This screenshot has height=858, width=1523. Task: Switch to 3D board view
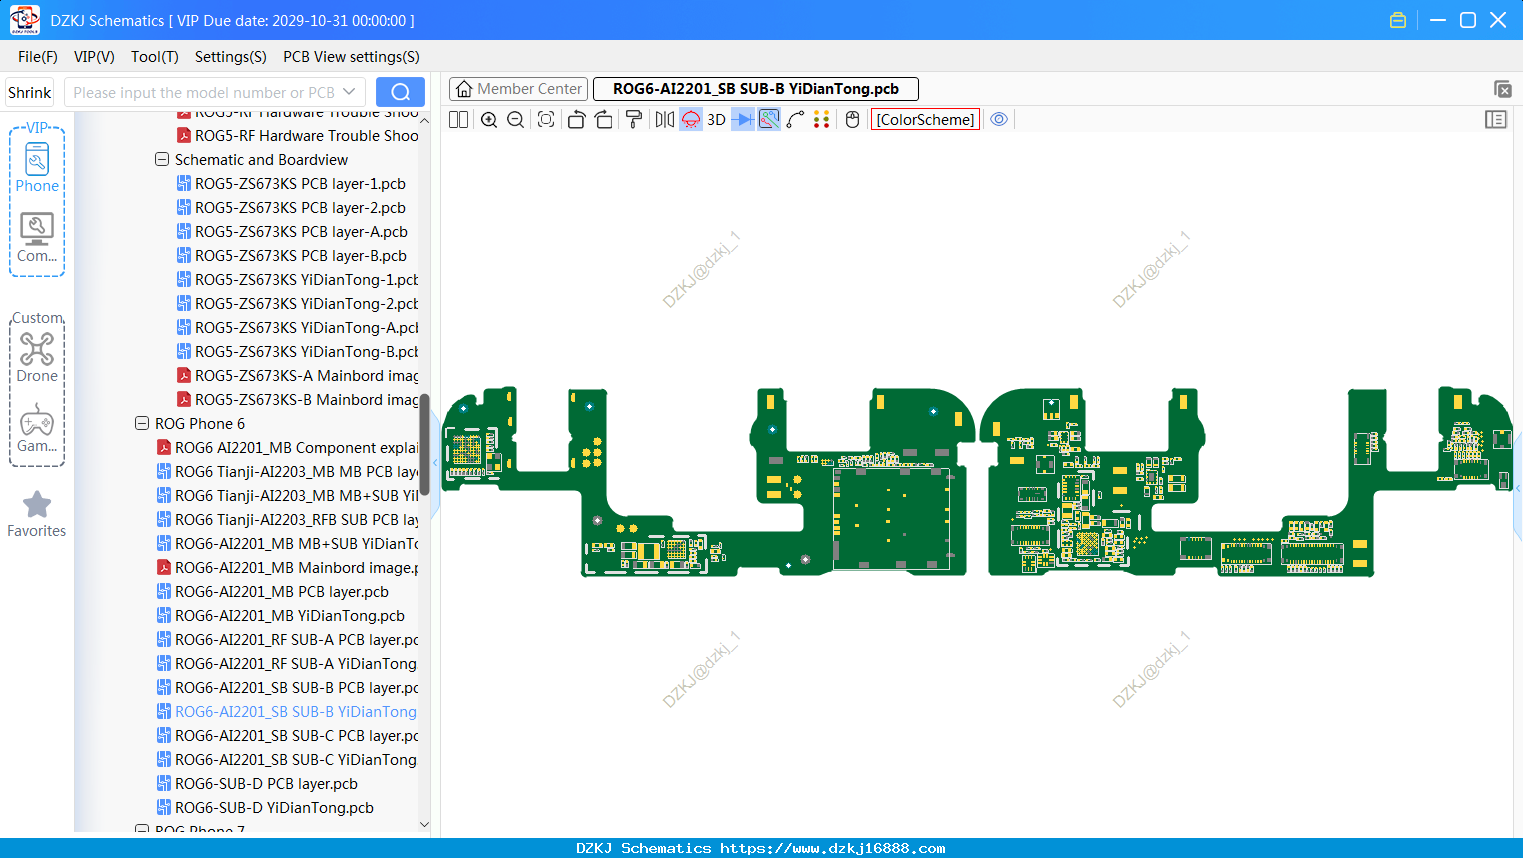click(716, 119)
